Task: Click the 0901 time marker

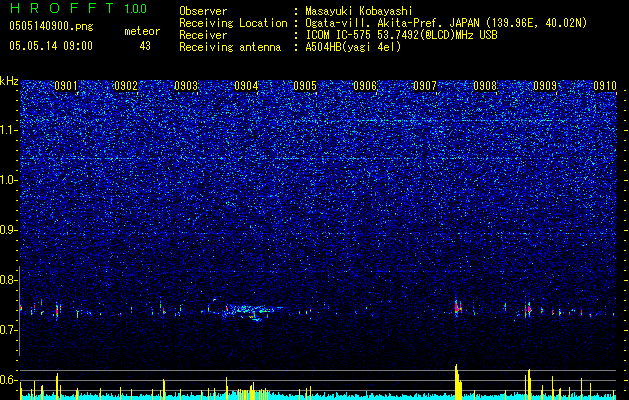Action: pos(66,86)
